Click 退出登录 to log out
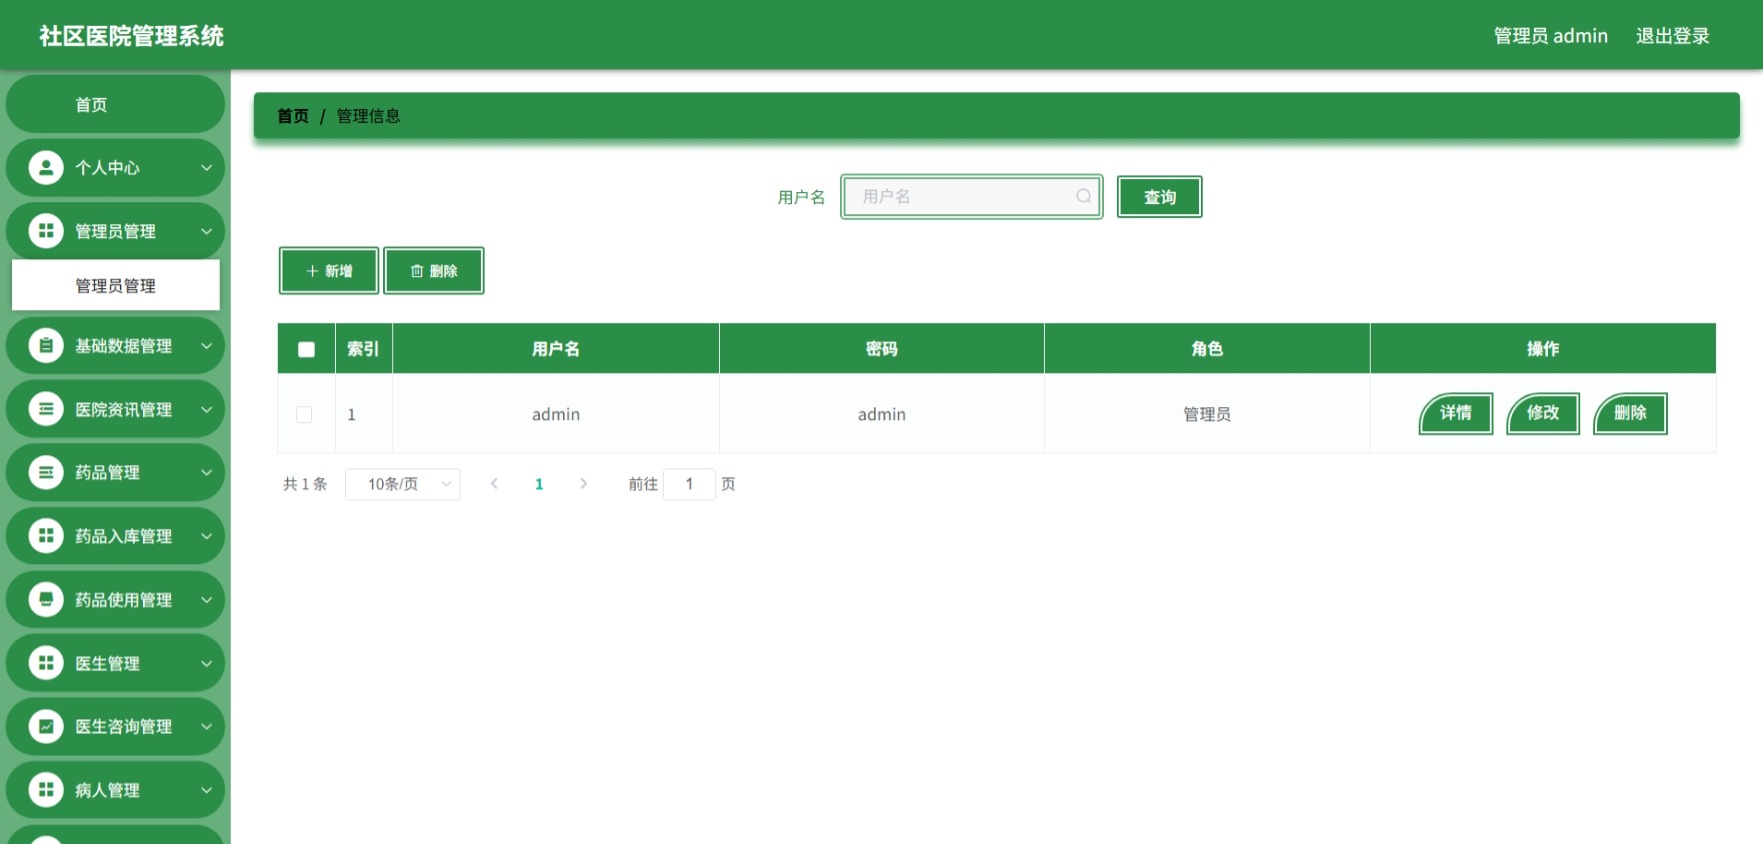Image resolution: width=1763 pixels, height=844 pixels. coord(1673,36)
